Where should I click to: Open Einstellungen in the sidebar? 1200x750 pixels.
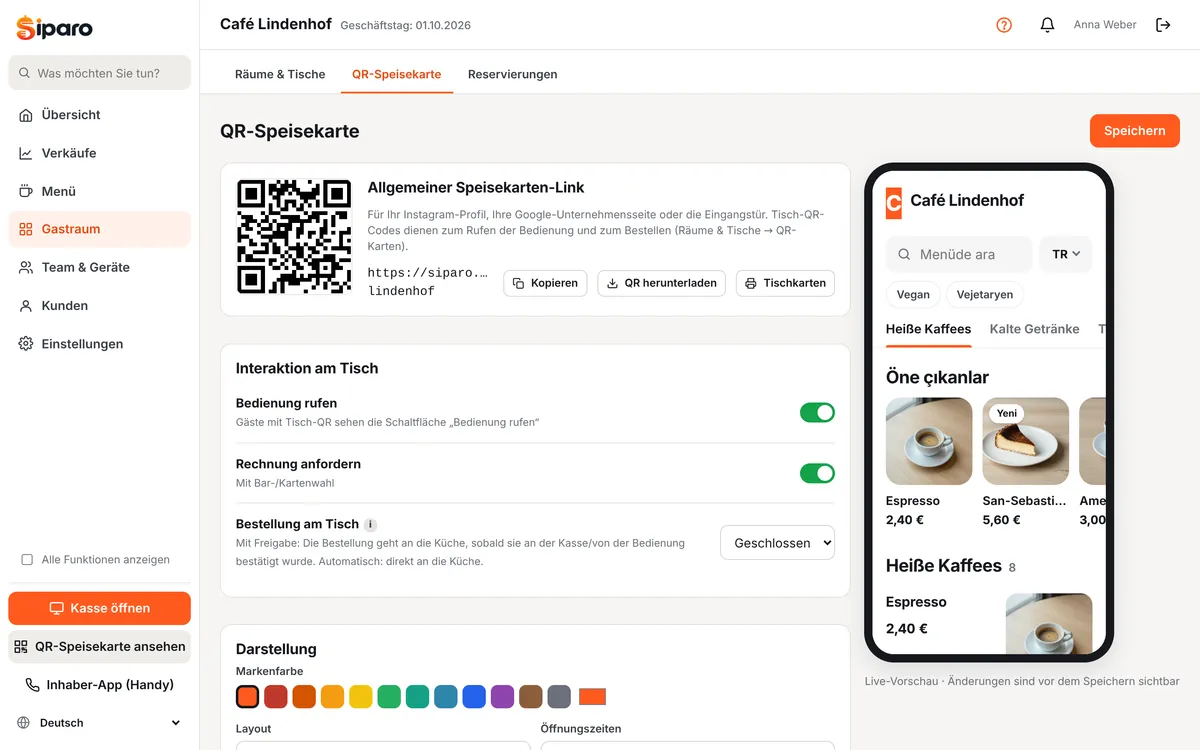99,344
